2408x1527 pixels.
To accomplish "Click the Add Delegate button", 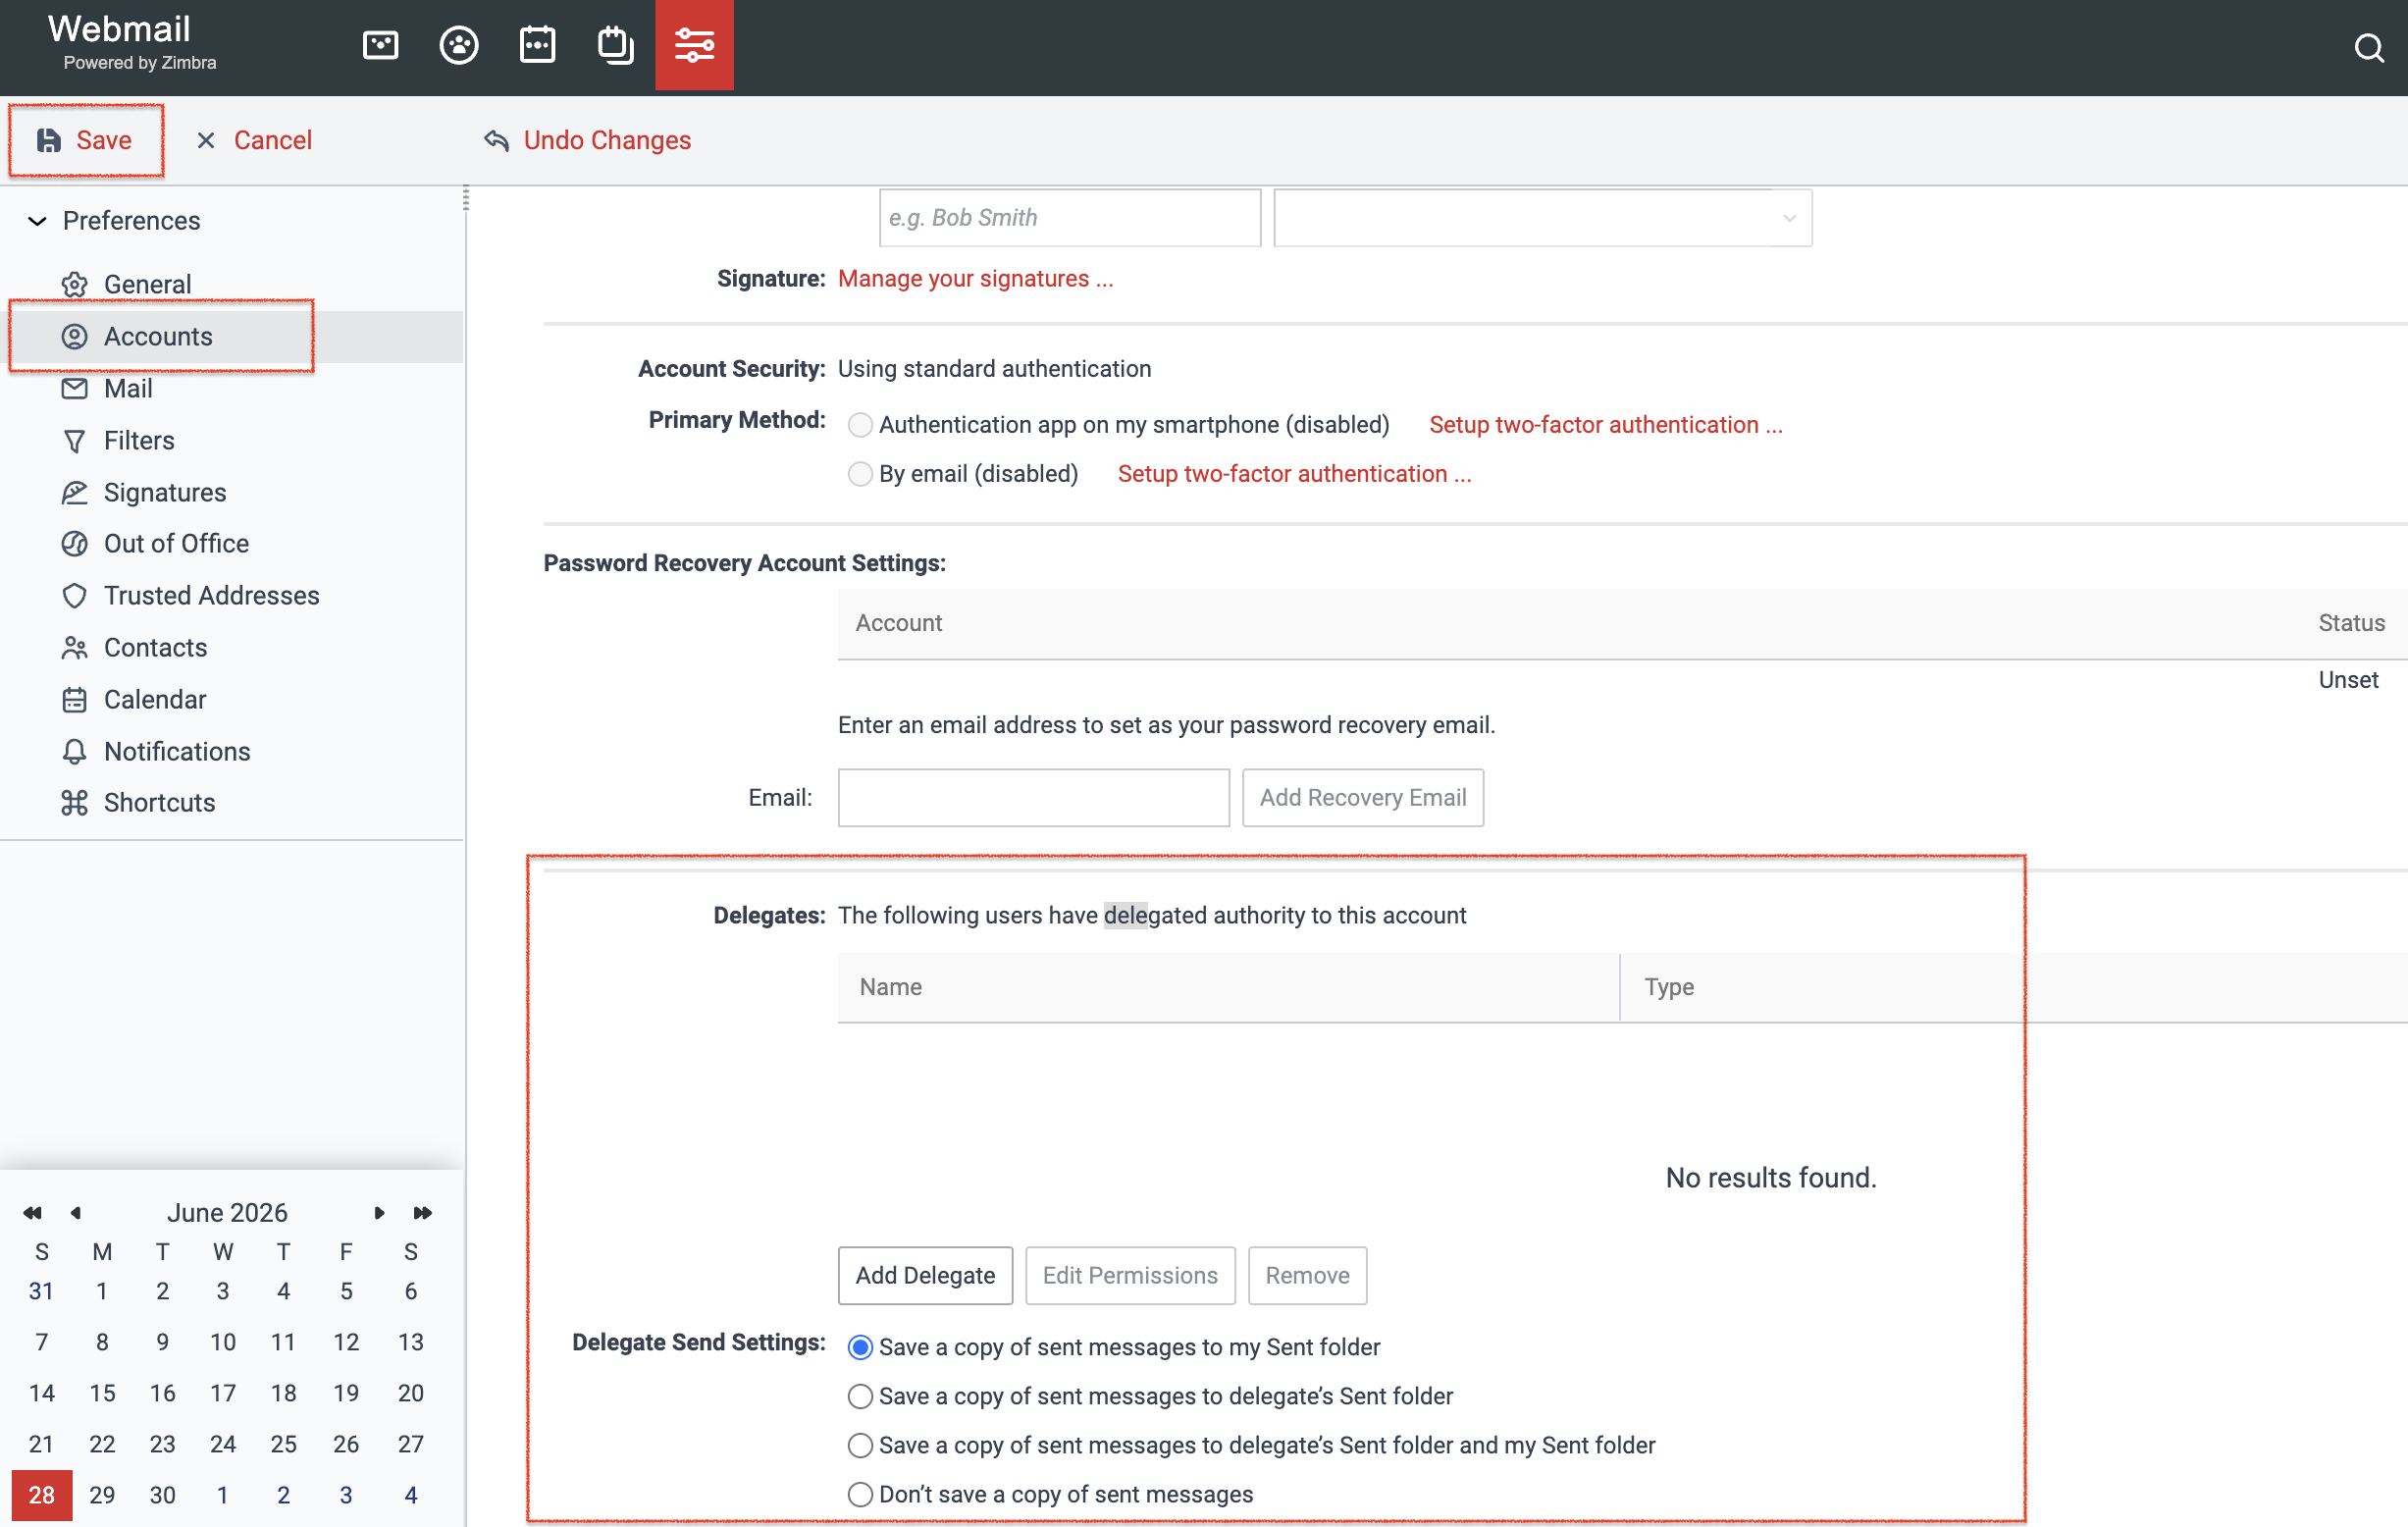I will (x=925, y=1275).
